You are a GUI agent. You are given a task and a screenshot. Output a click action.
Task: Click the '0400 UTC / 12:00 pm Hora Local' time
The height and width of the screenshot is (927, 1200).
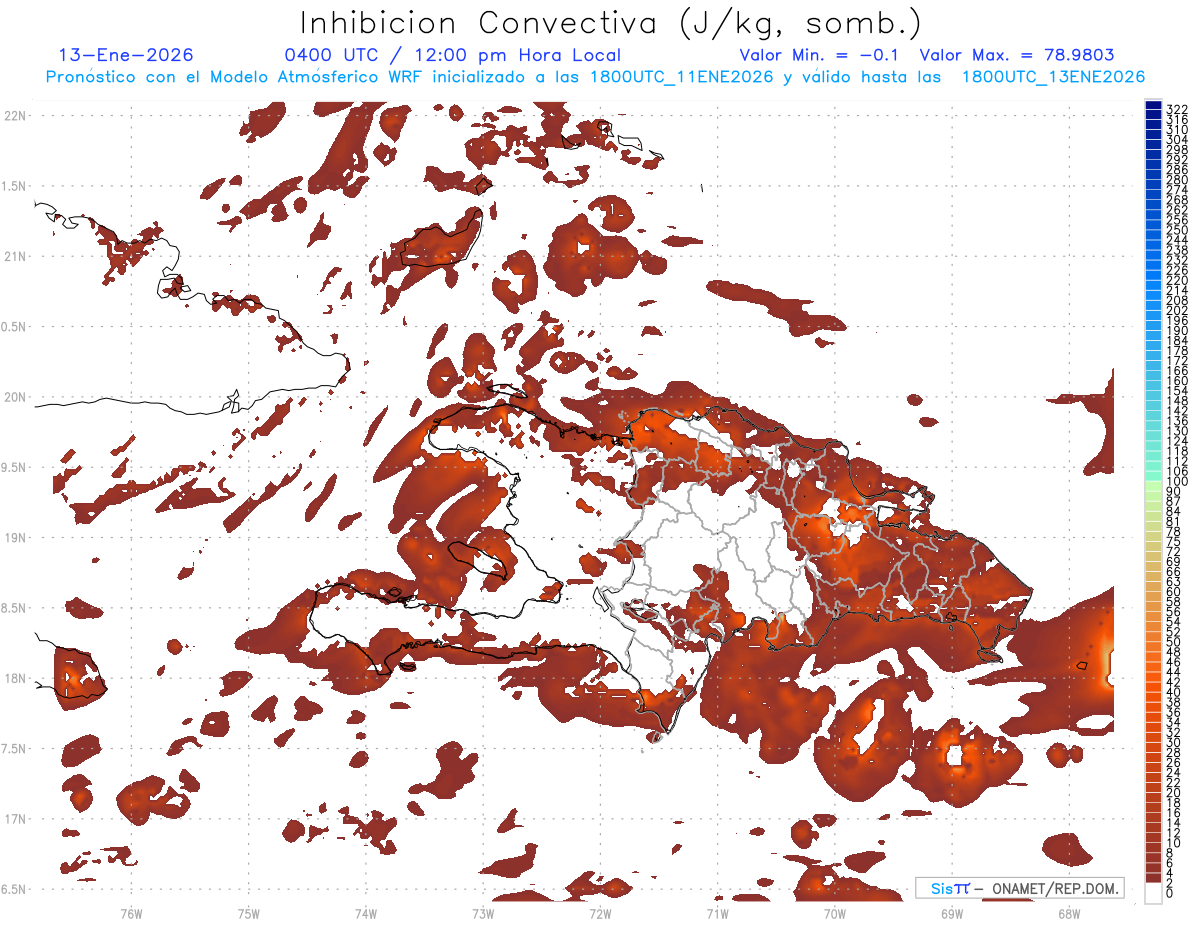coord(453,55)
